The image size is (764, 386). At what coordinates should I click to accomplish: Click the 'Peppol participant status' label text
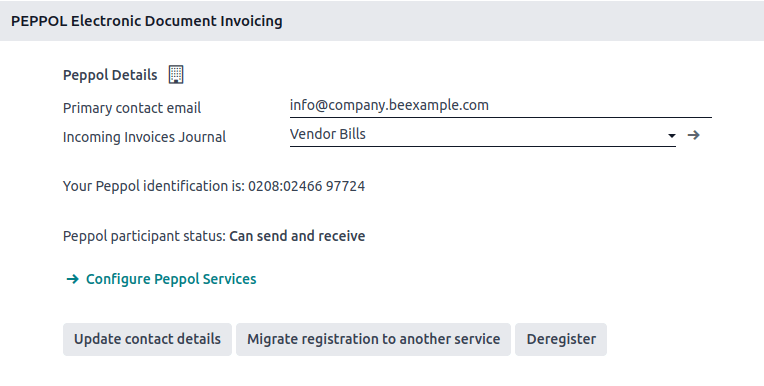tap(145, 236)
